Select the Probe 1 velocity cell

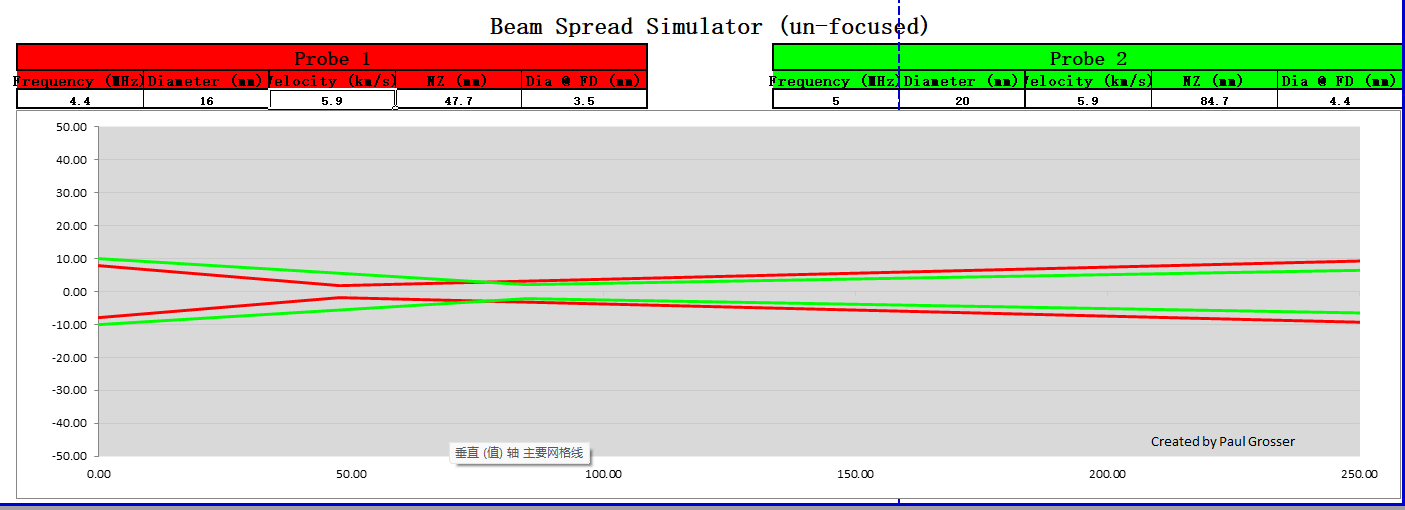[332, 100]
